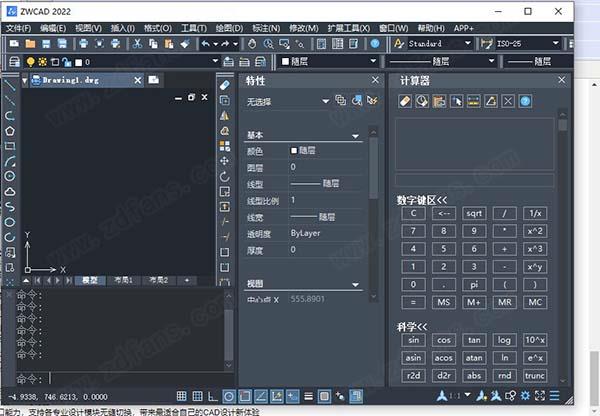Open the Layer Properties Manager icon
This screenshot has height=416, width=600.
coord(14,62)
